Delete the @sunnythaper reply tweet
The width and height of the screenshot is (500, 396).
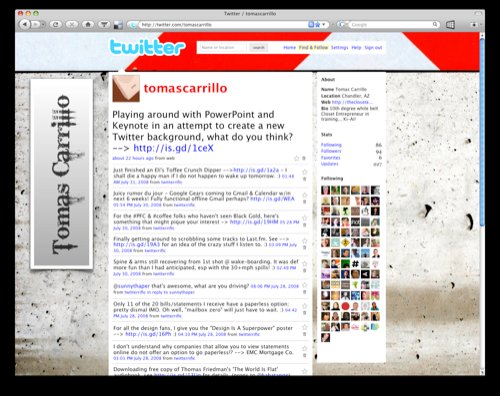[304, 292]
